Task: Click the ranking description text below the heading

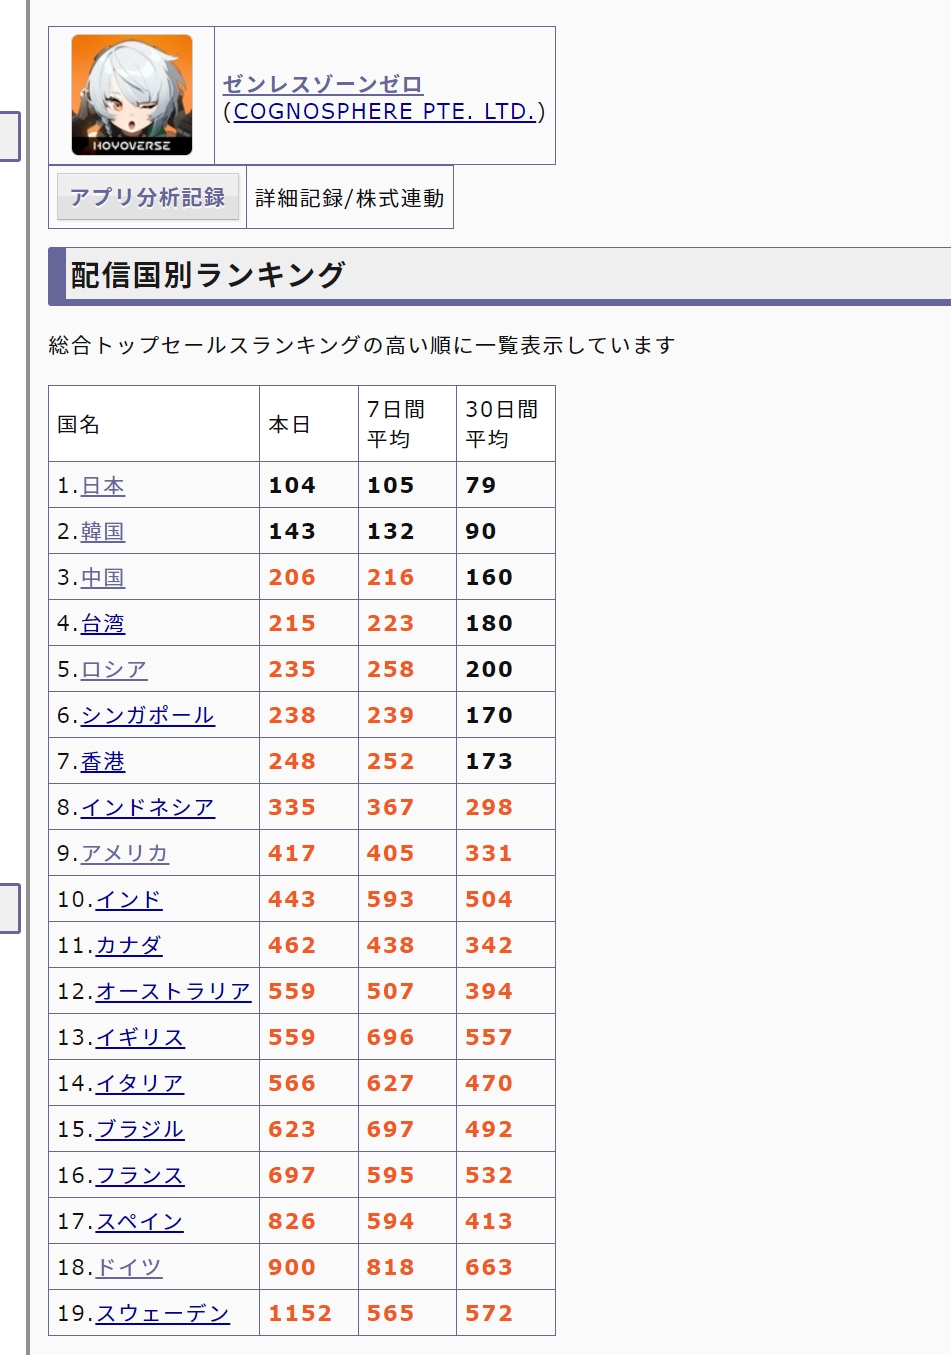Action: pyautogui.click(x=362, y=345)
